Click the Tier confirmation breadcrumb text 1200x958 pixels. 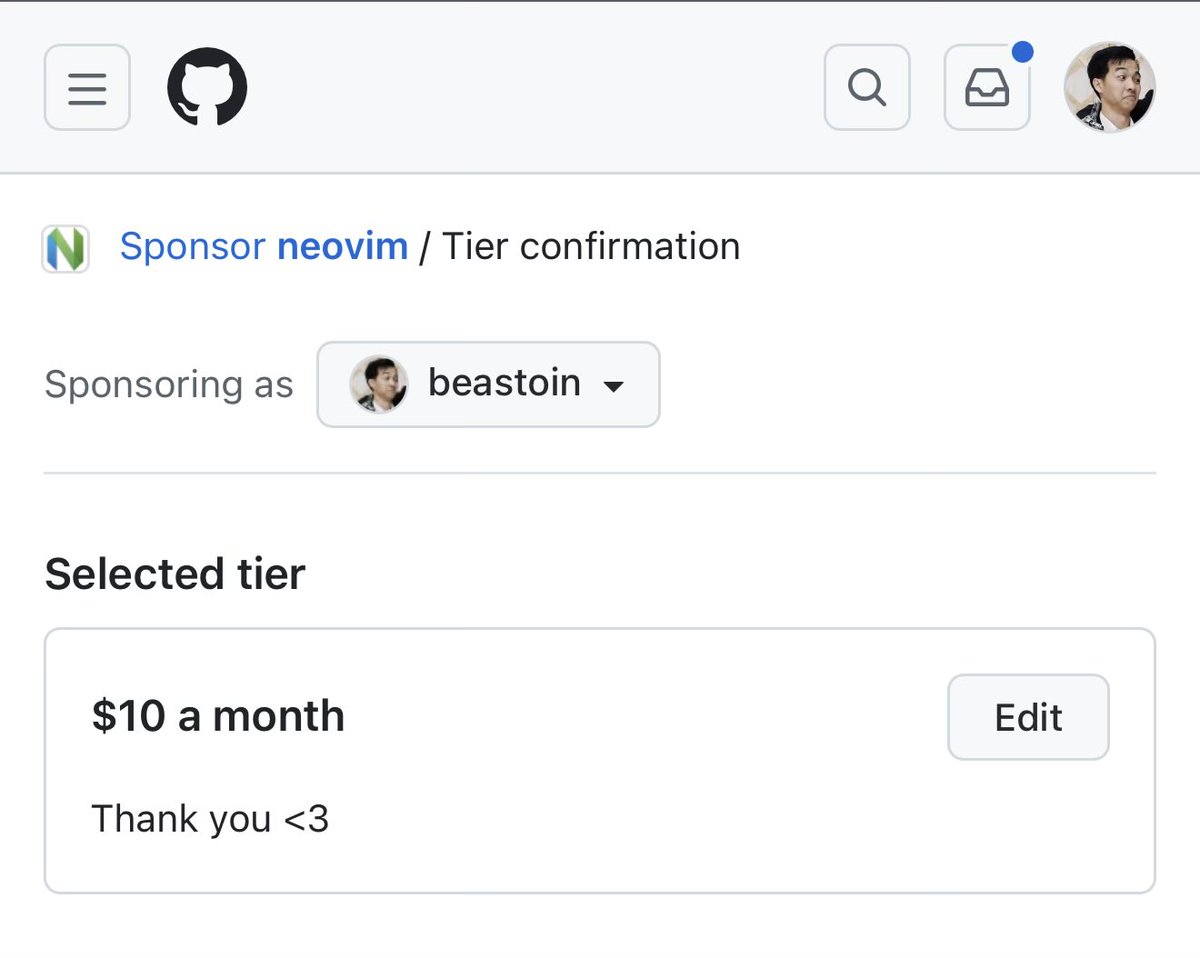click(x=590, y=246)
